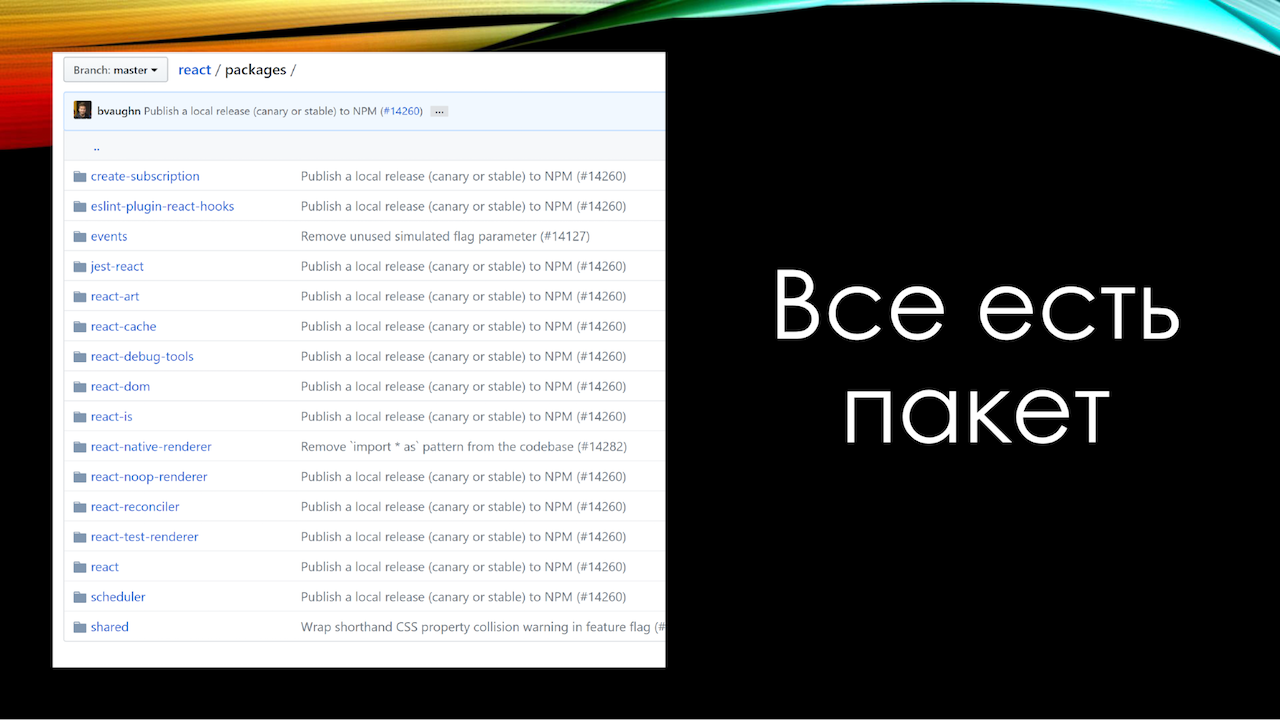Open the react-debug-tools folder
Viewport: 1280px width, 720px height.
(x=142, y=356)
